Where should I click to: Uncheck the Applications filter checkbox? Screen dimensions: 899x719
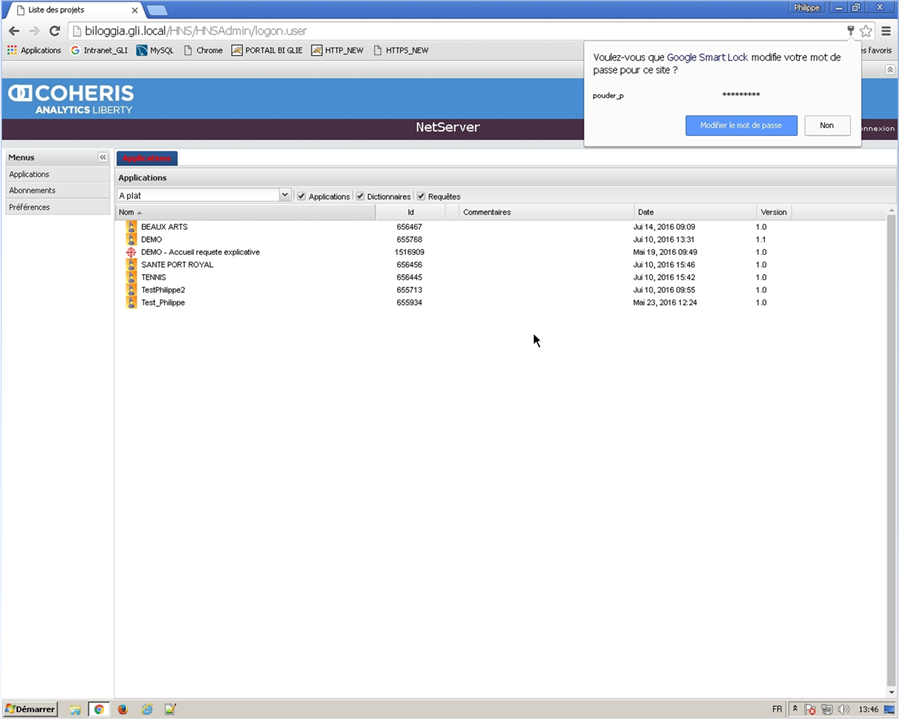point(302,196)
